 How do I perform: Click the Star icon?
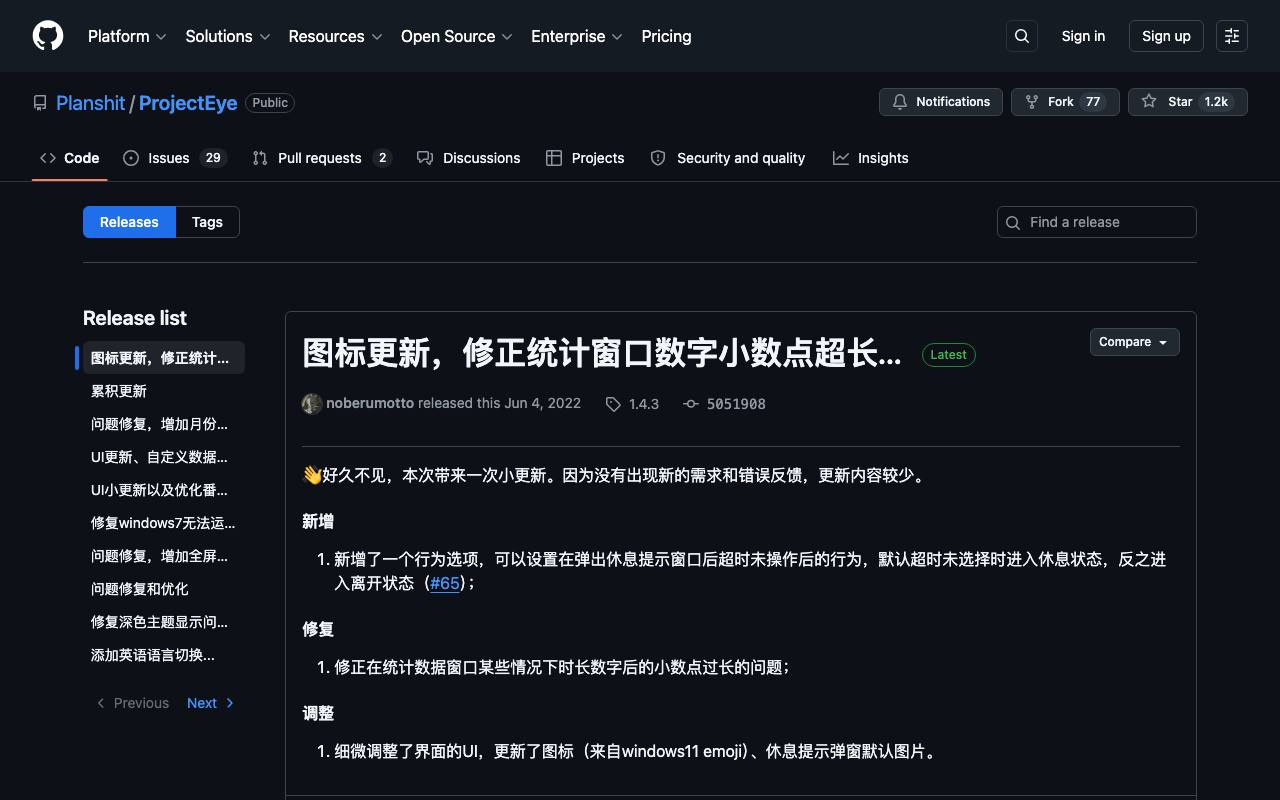[x=1149, y=102]
